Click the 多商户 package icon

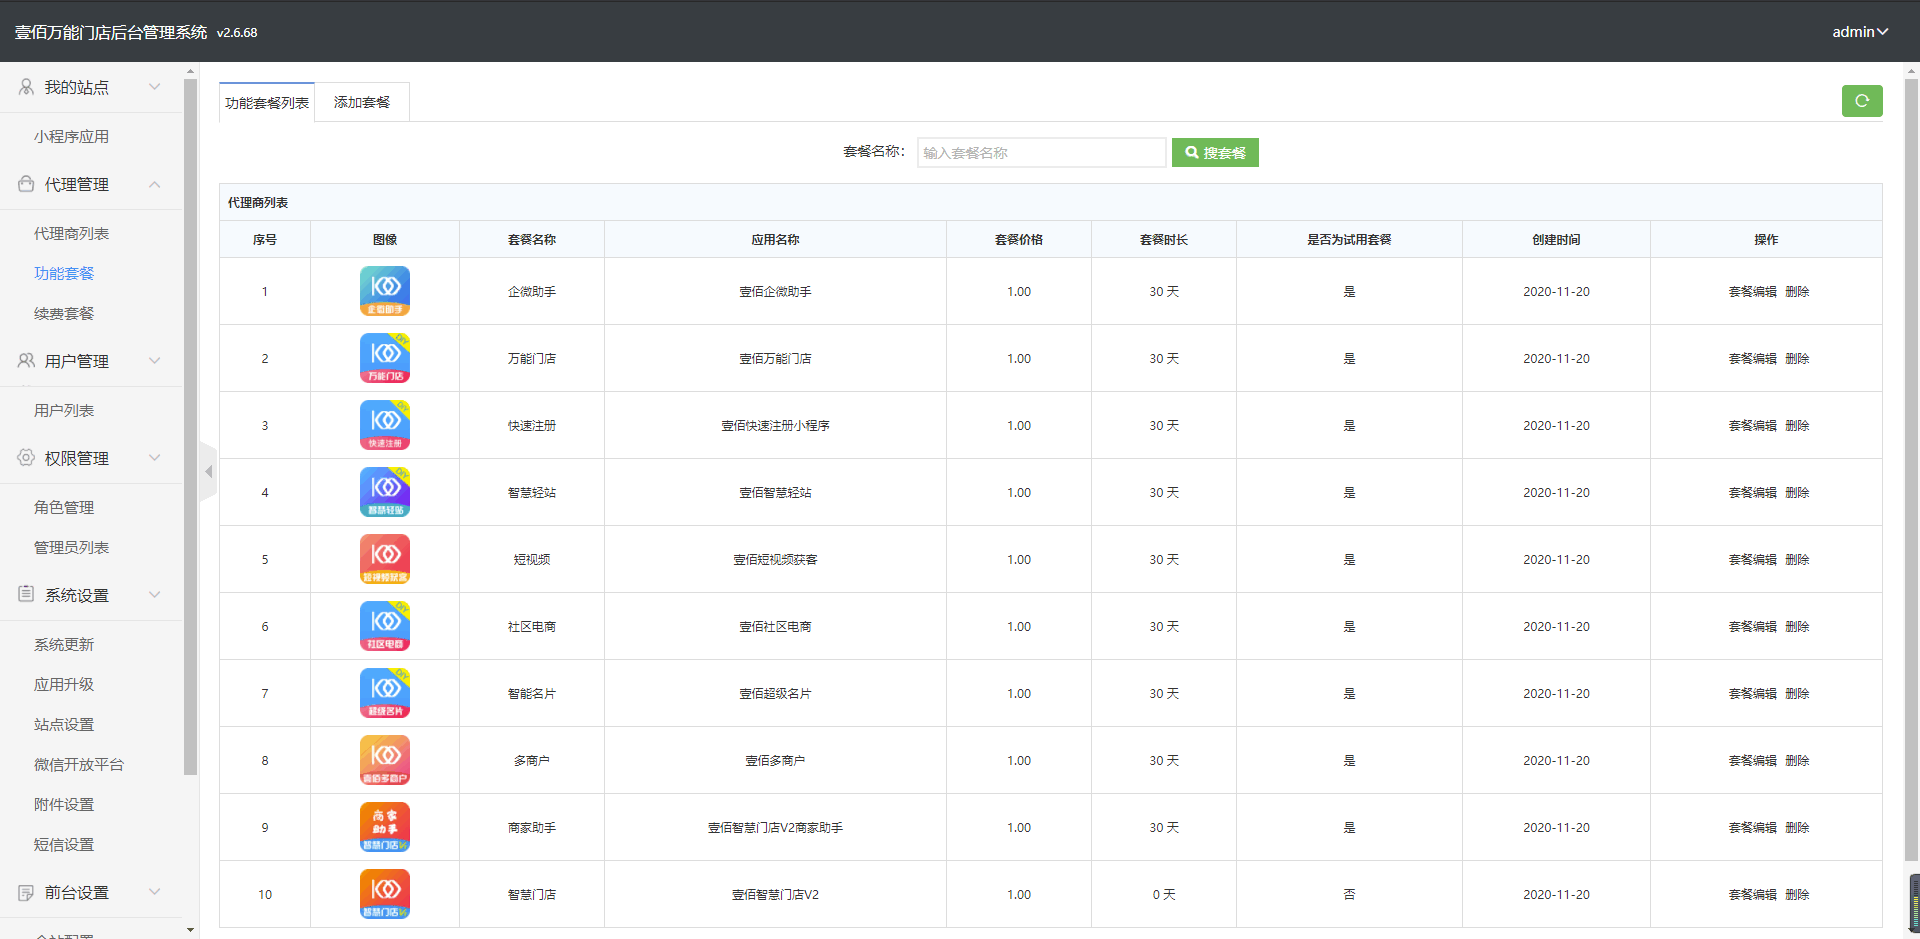[x=385, y=760]
